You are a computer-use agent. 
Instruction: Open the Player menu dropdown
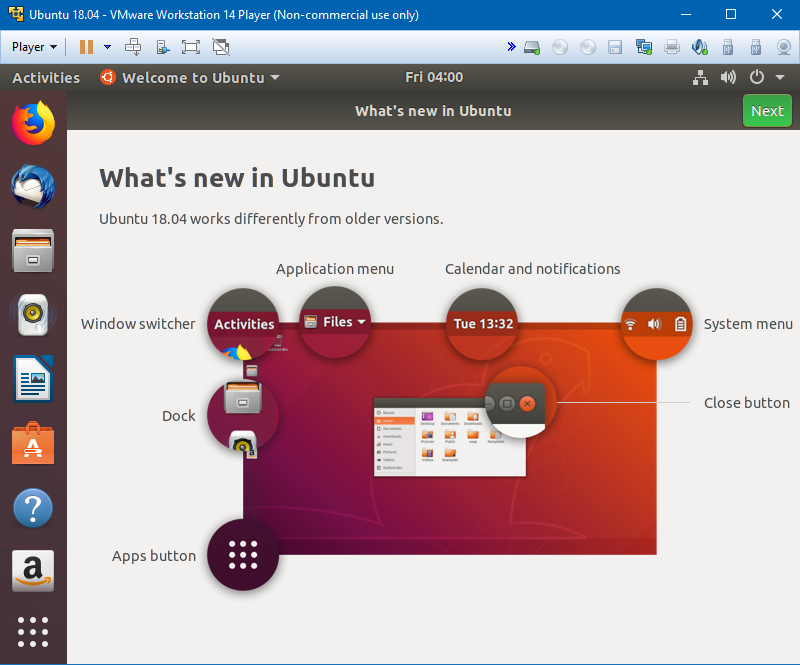click(x=34, y=47)
